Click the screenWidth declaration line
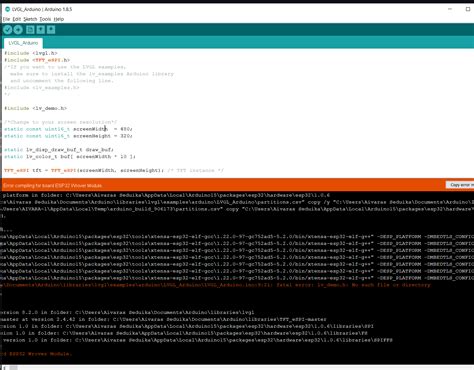Screen dimensions: 474x370 coord(68,129)
